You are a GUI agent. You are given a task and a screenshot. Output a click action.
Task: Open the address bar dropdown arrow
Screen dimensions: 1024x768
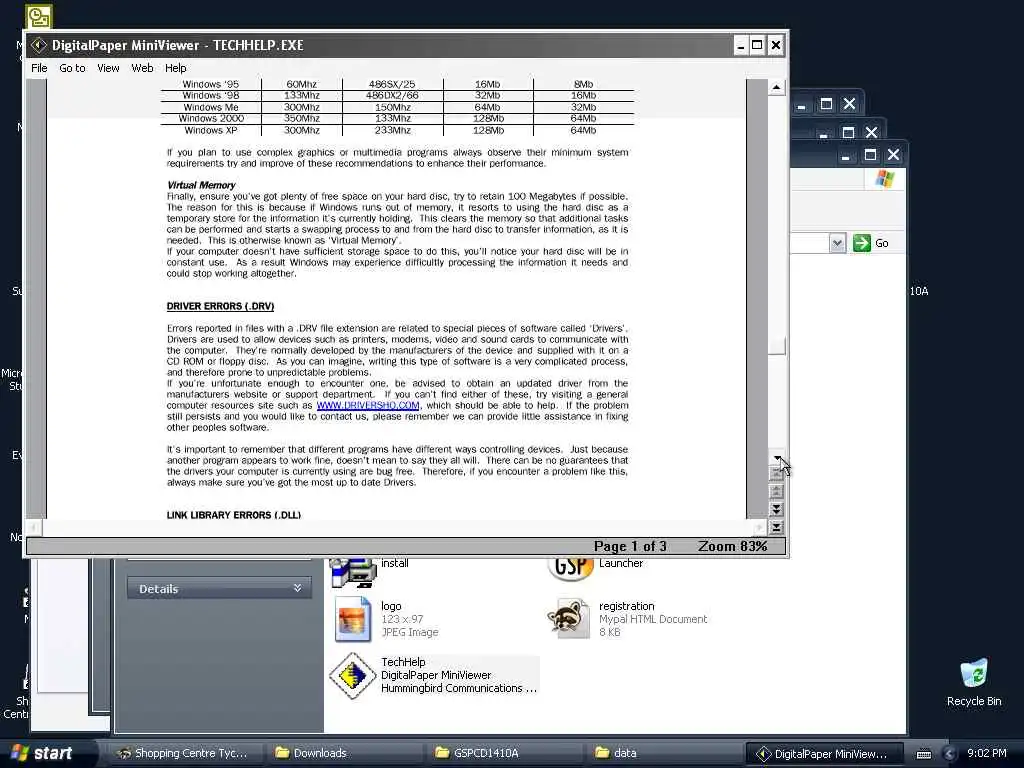pos(837,244)
